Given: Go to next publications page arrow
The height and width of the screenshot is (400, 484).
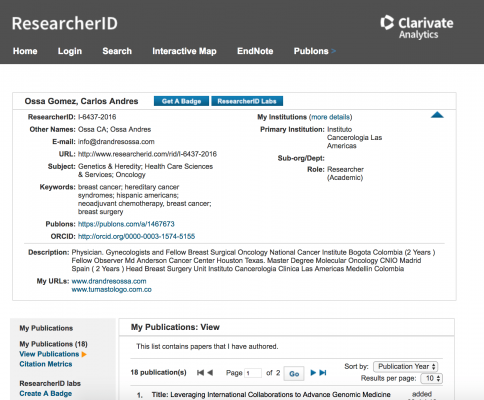Looking at the screenshot, I should coord(313,373).
